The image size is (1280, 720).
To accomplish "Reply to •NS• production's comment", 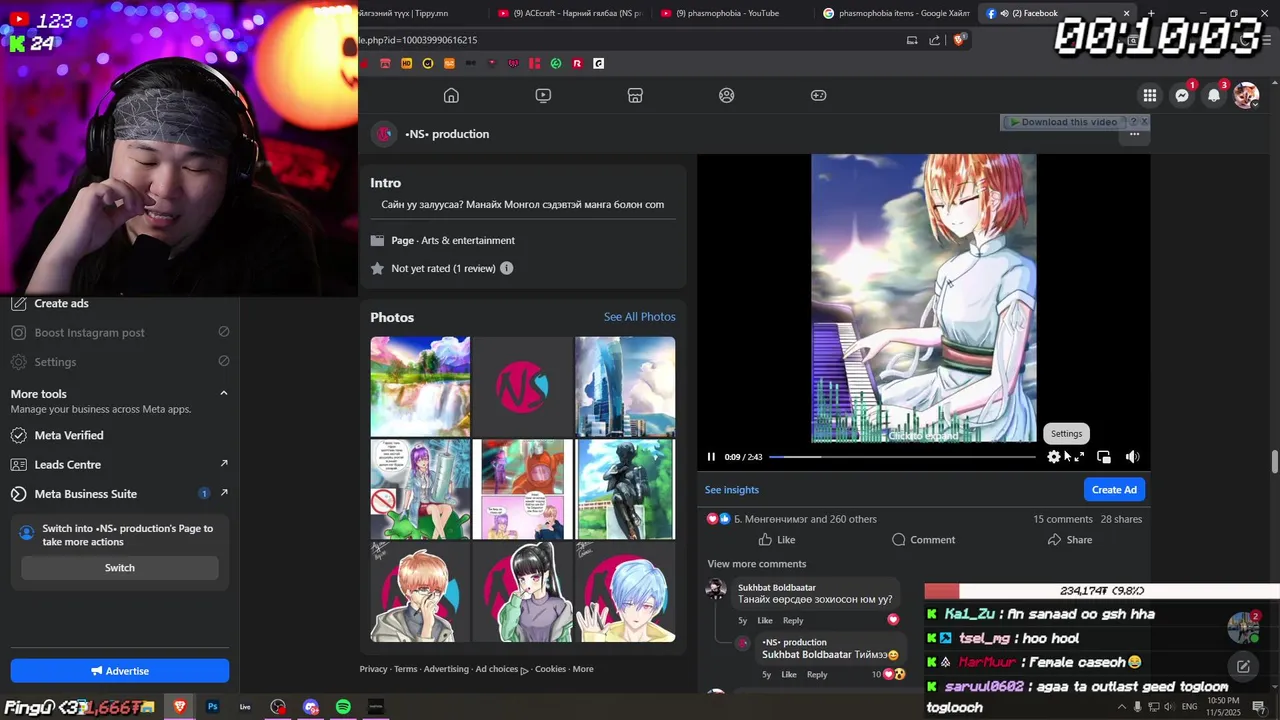I will [x=817, y=675].
